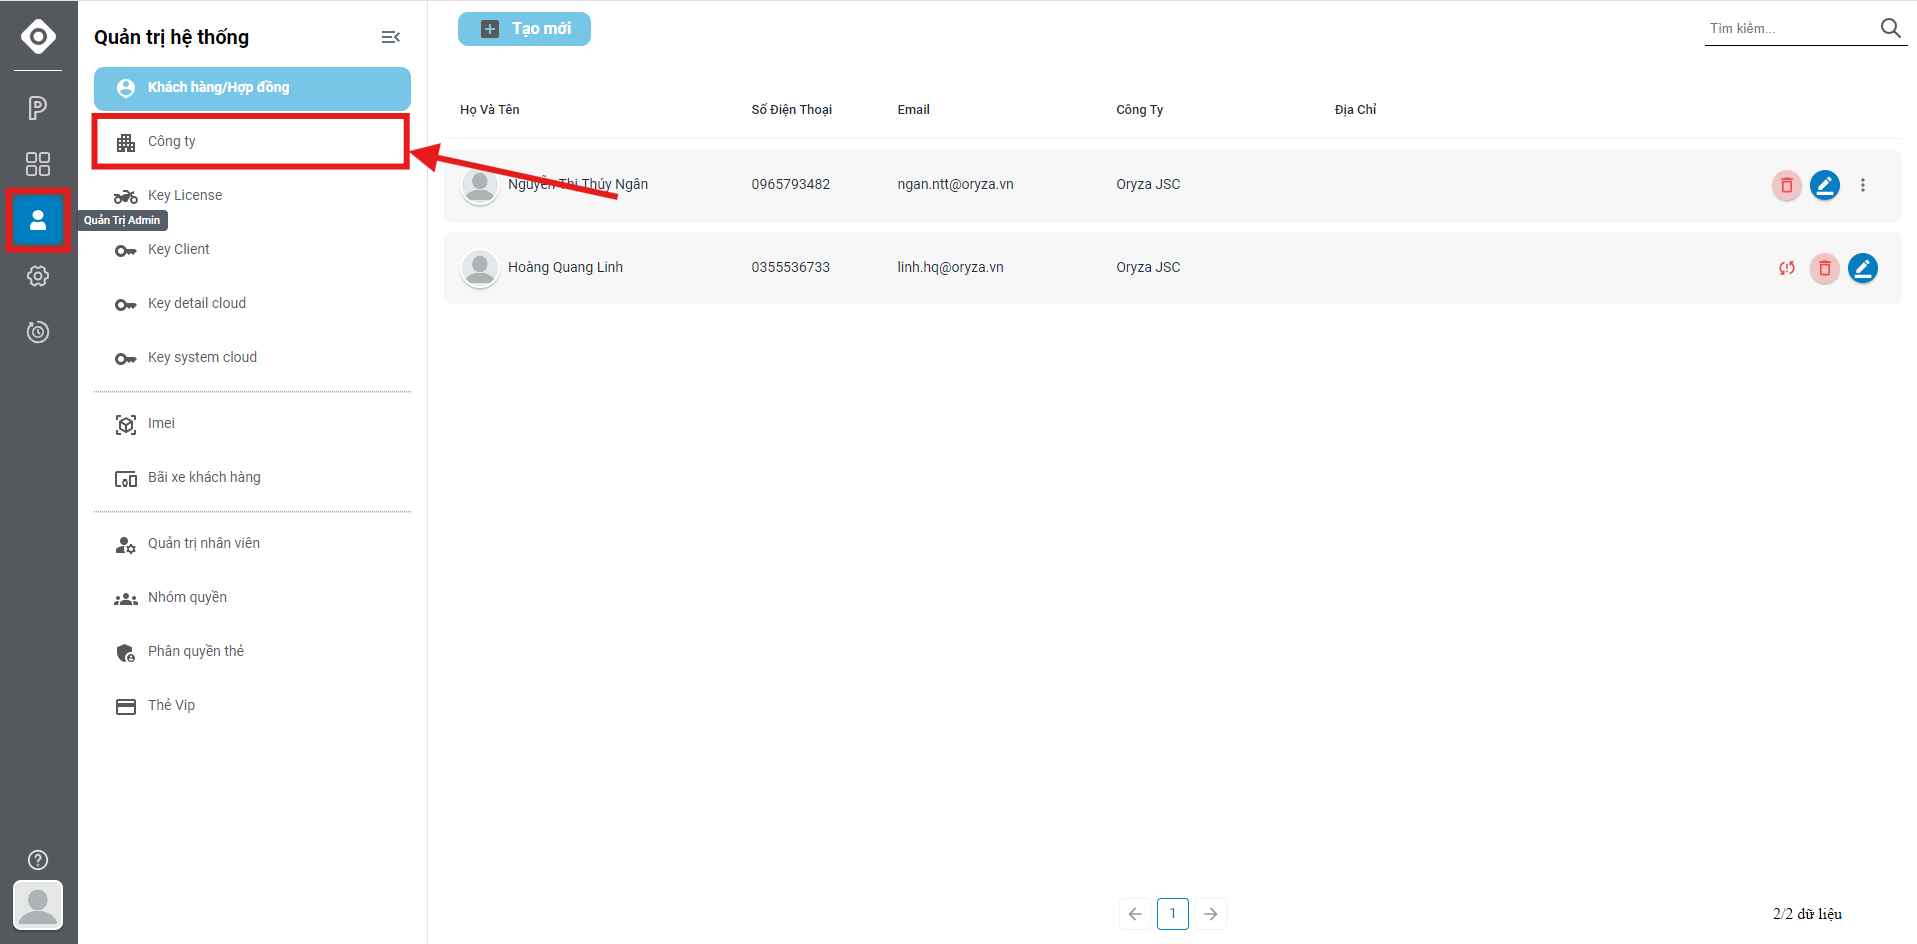Open the Parking icon in the left rail
Viewport: 1917px width, 944px height.
point(38,108)
